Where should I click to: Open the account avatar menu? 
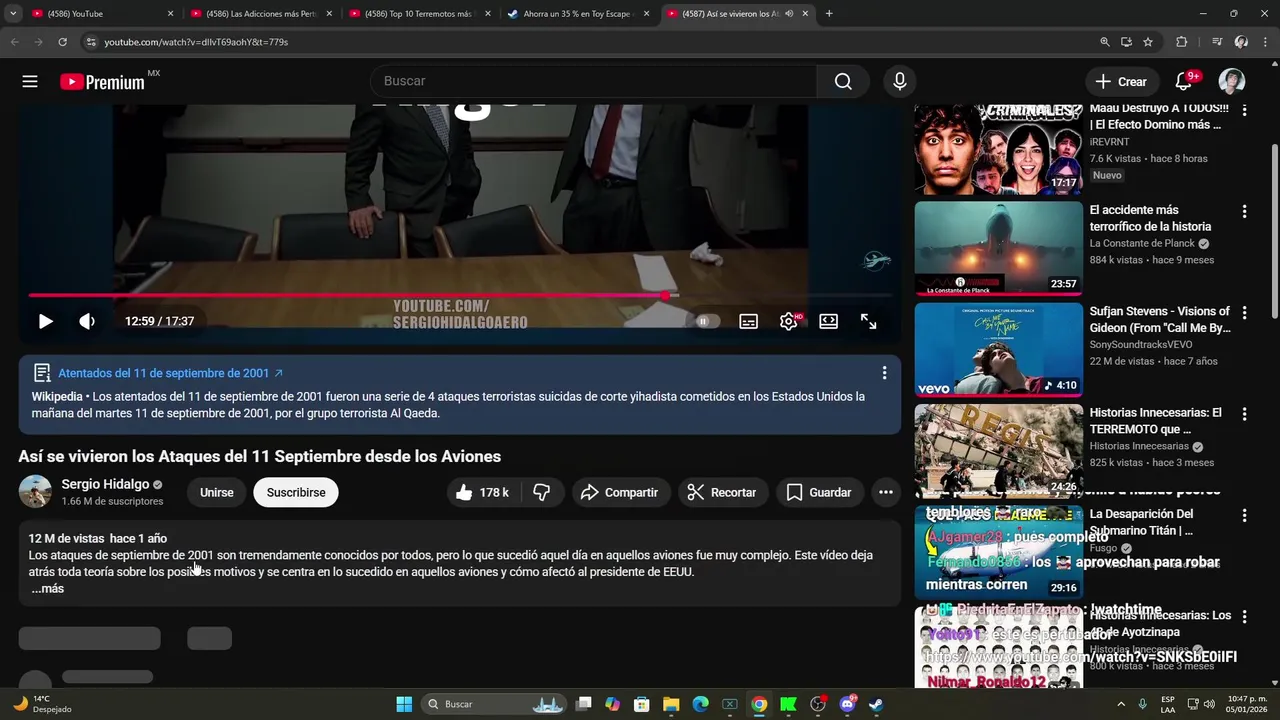coord(1231,82)
